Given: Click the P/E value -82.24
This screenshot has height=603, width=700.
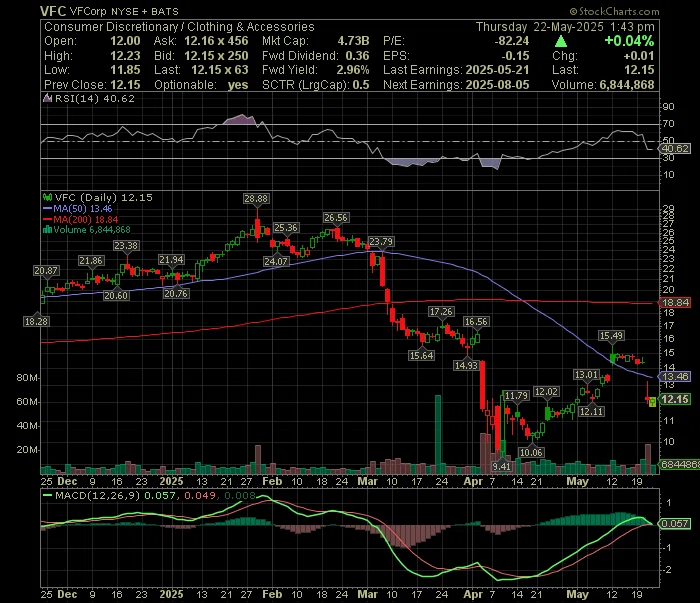Looking at the screenshot, I should click(x=512, y=41).
